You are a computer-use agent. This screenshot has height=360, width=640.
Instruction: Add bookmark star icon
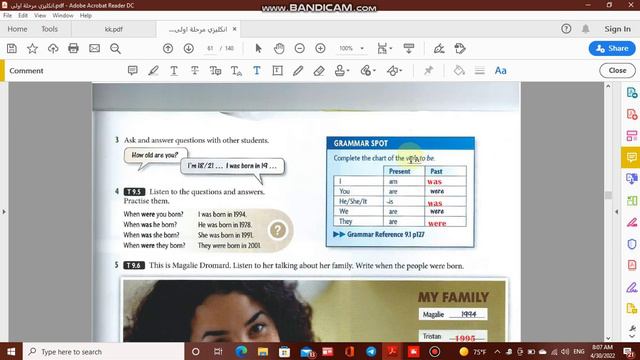[x=32, y=49]
